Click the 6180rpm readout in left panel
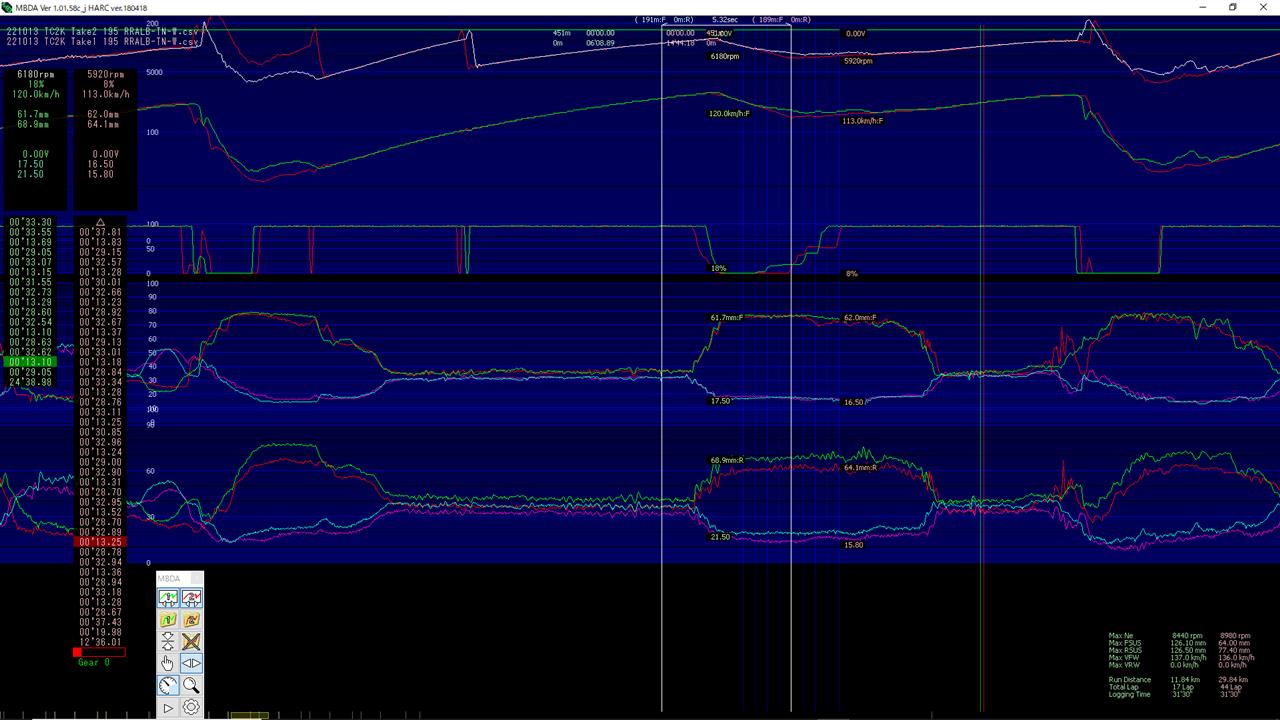 tap(35, 74)
